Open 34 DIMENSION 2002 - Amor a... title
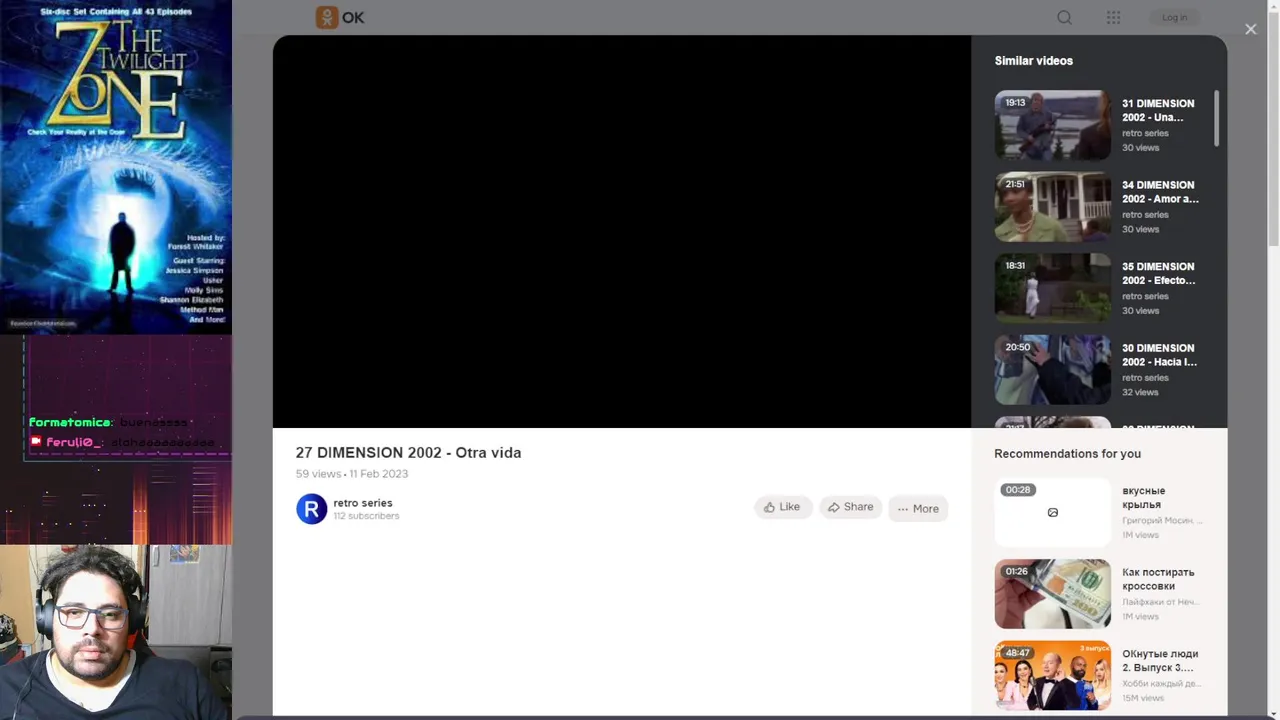Screen dimensions: 1280x720 tap(1160, 192)
